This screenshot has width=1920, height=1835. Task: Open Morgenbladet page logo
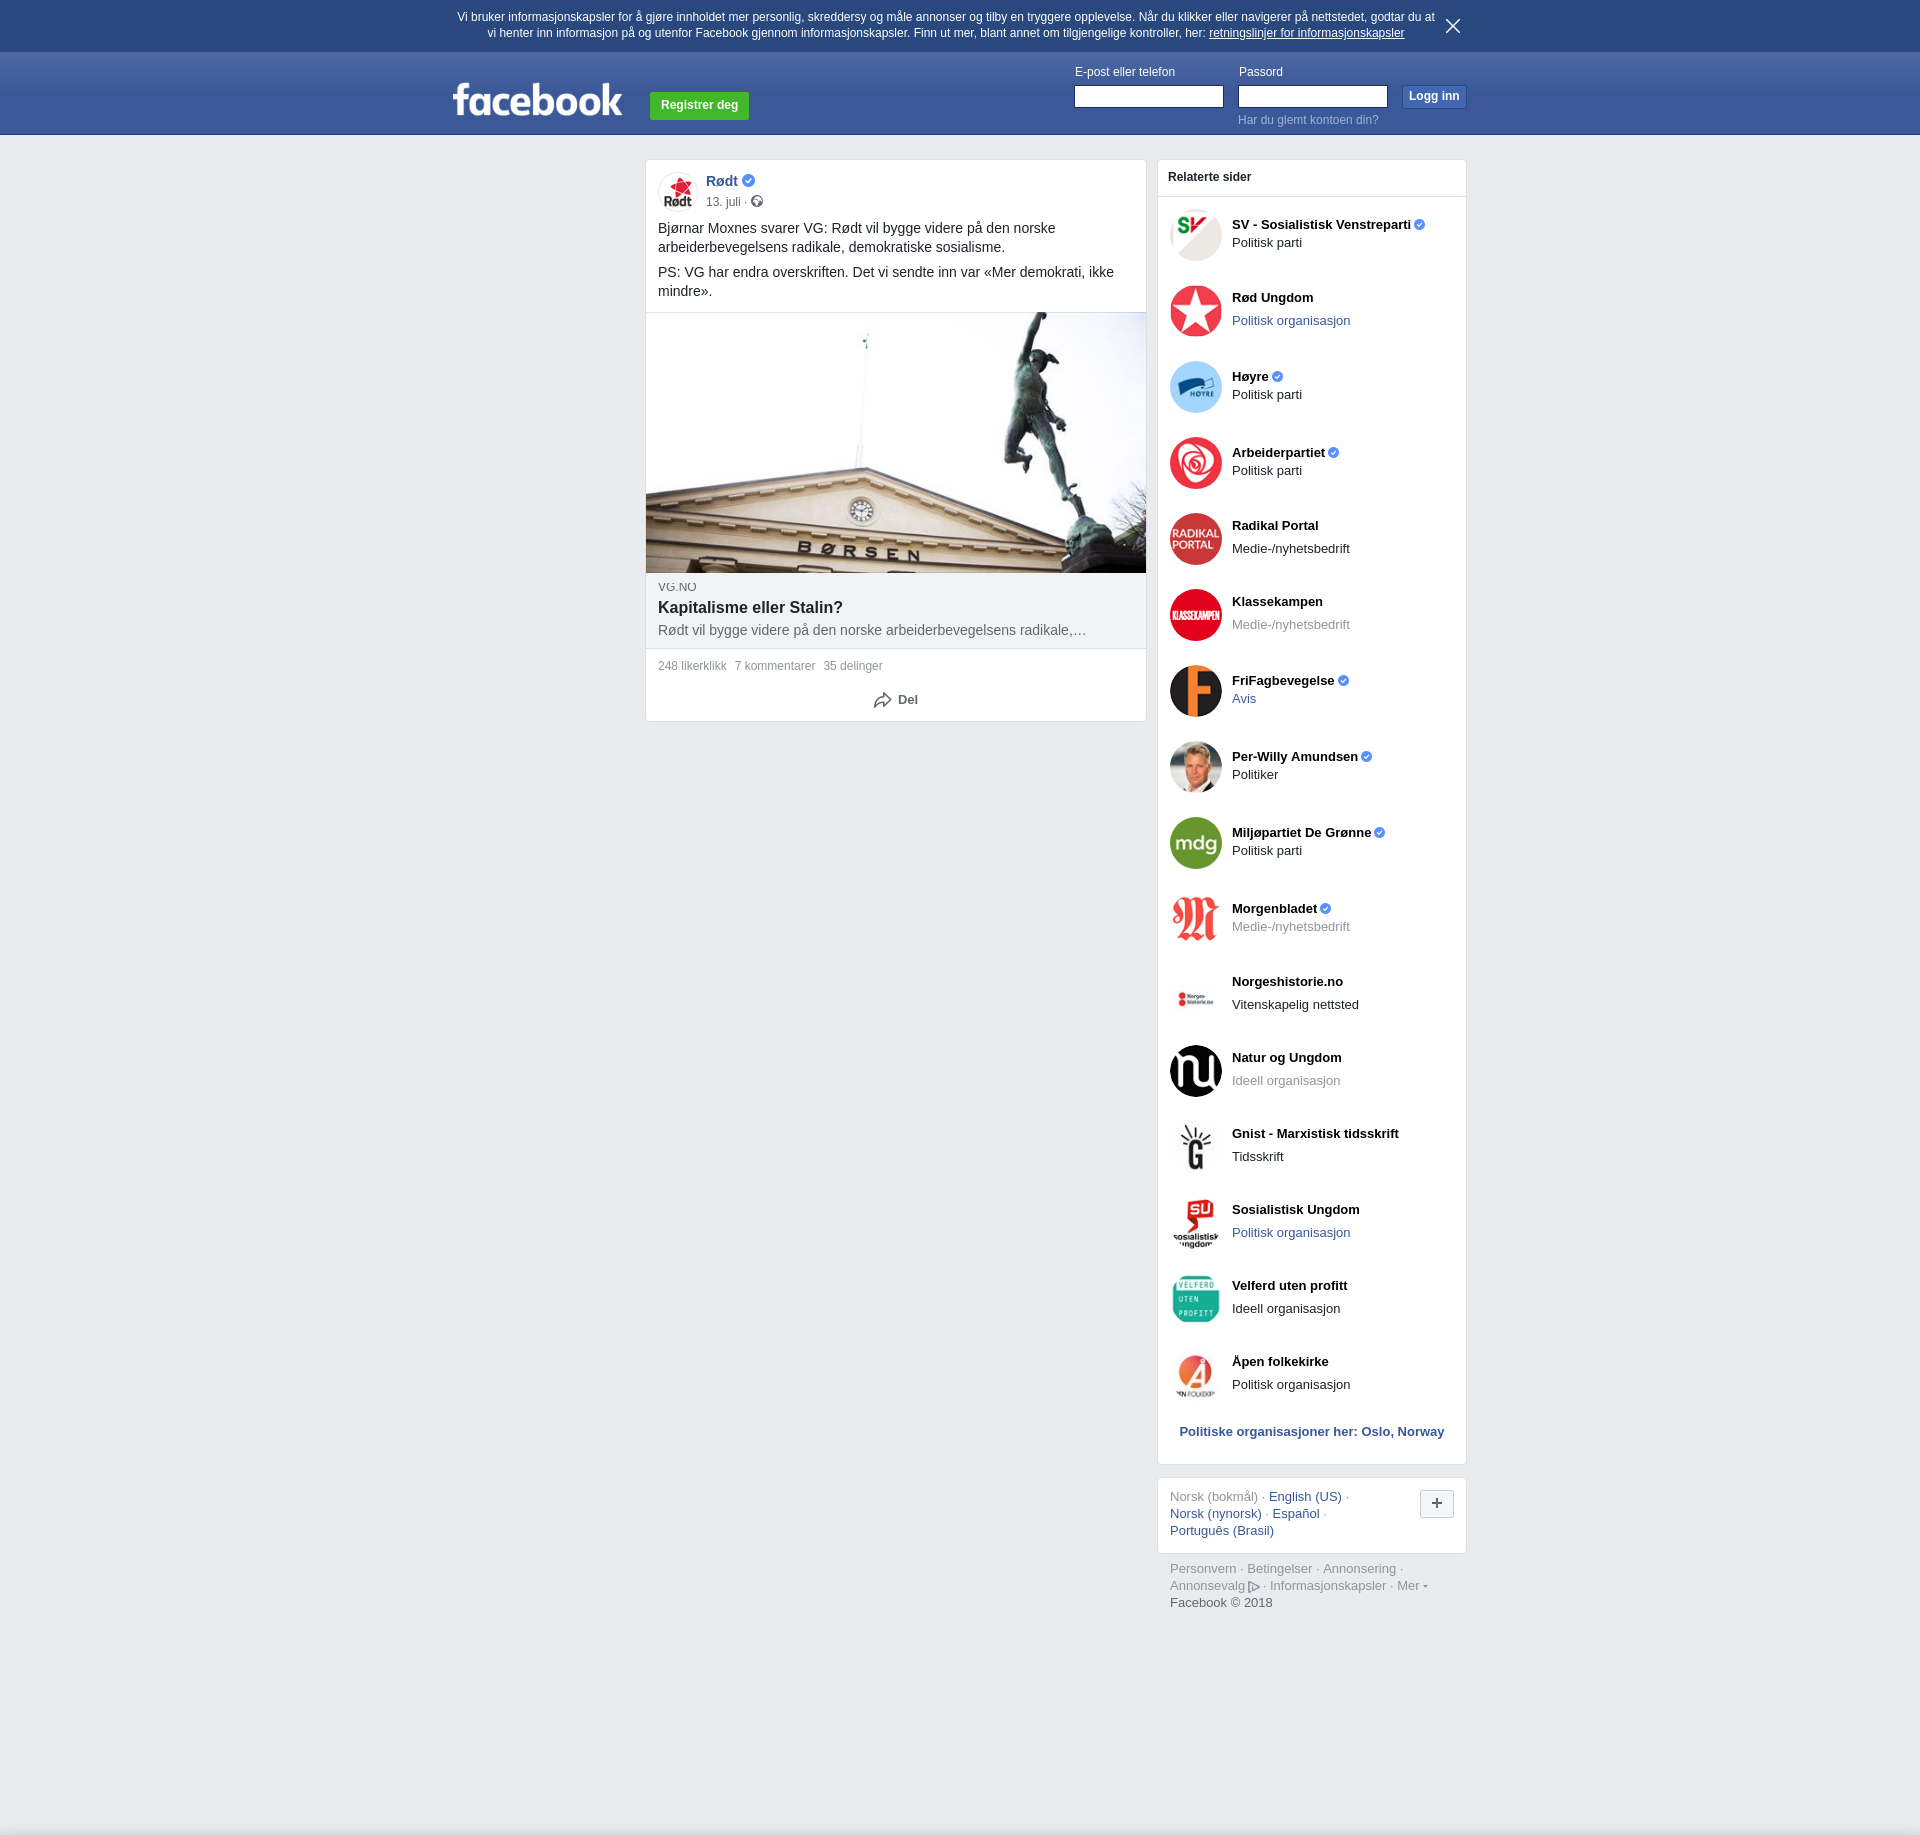click(x=1196, y=919)
